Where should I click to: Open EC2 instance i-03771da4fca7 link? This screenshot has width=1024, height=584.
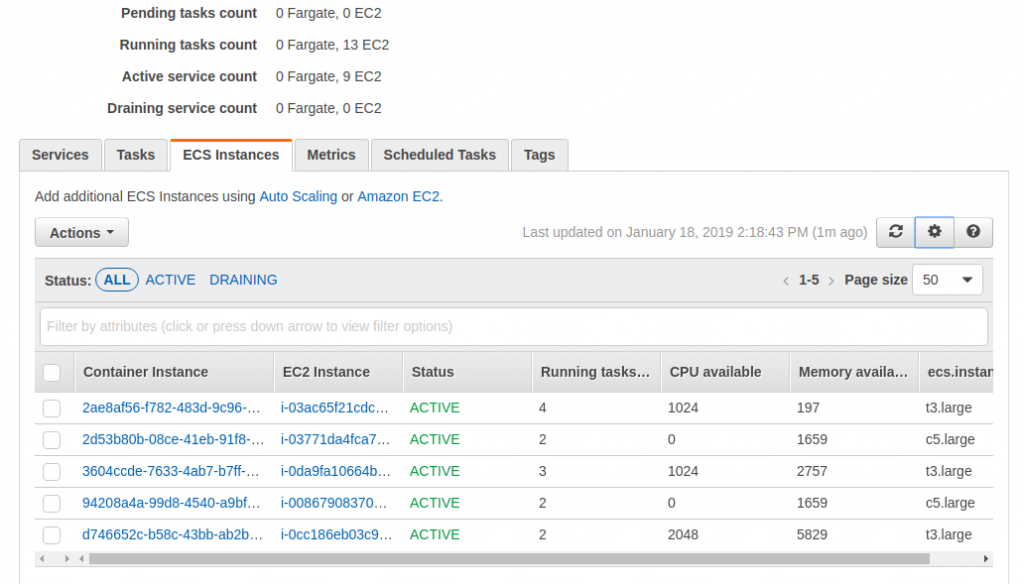(x=335, y=439)
